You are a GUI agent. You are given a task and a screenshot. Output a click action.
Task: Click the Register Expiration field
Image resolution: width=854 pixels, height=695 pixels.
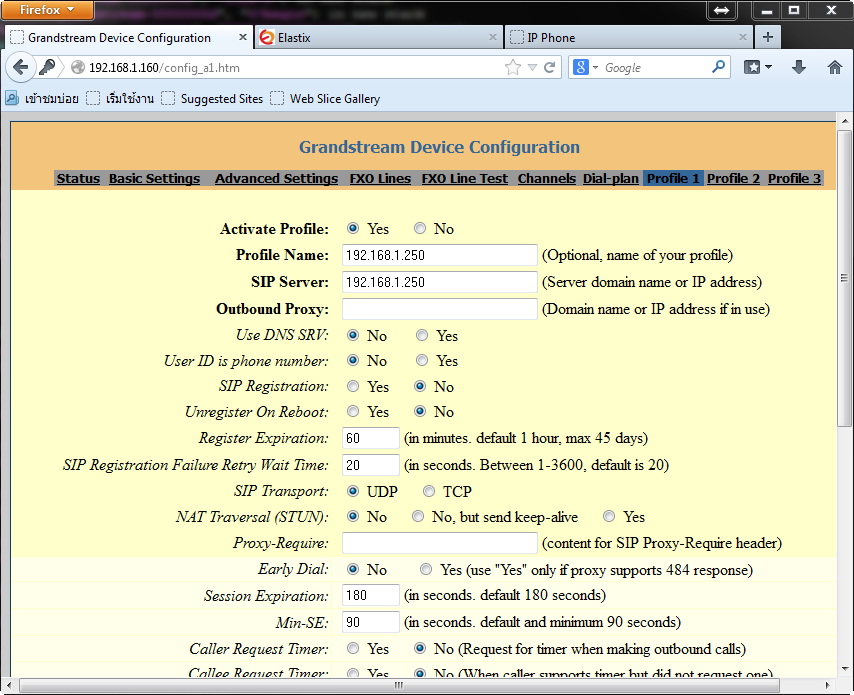(x=371, y=438)
